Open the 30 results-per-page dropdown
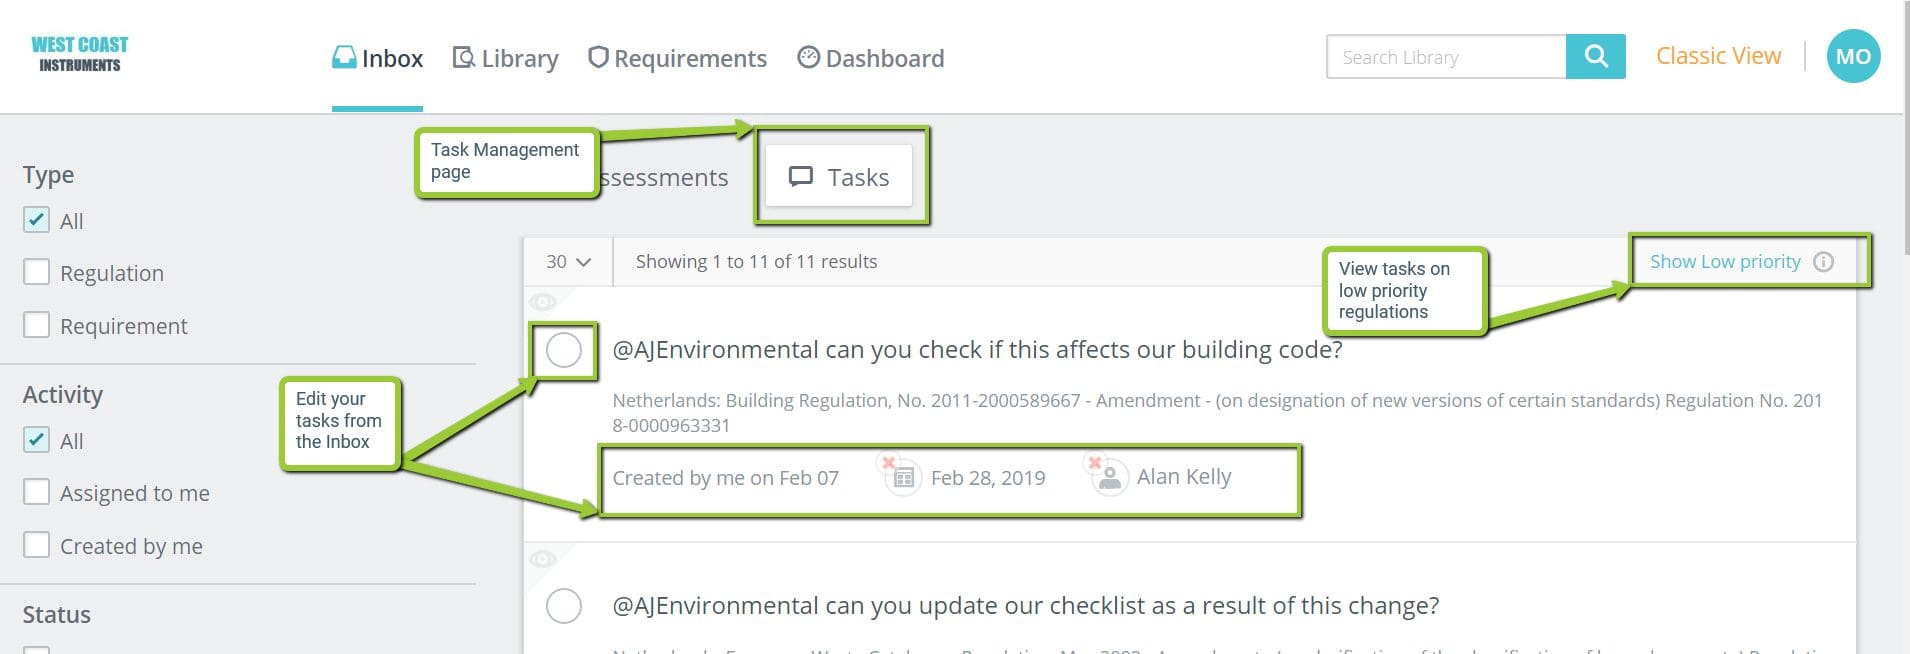The image size is (1910, 654). tap(566, 261)
